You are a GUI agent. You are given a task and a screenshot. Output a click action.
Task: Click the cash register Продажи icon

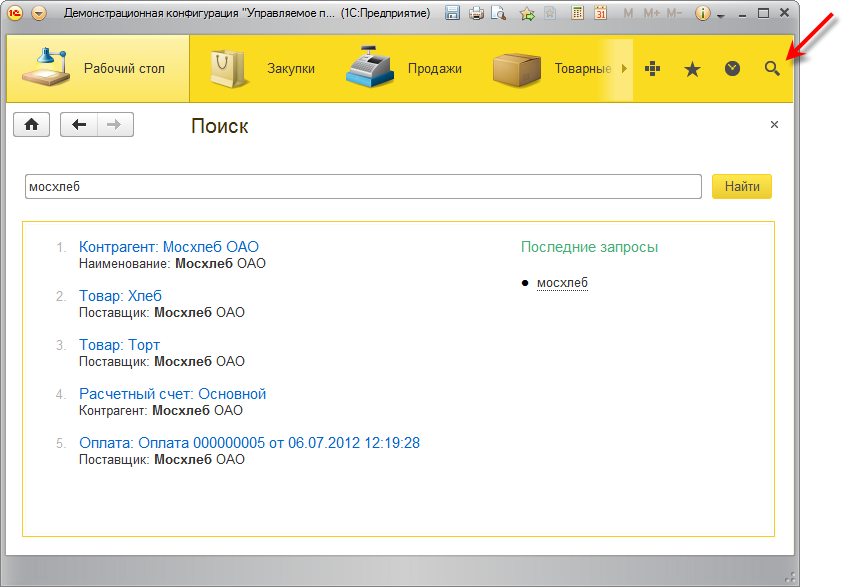(370, 67)
